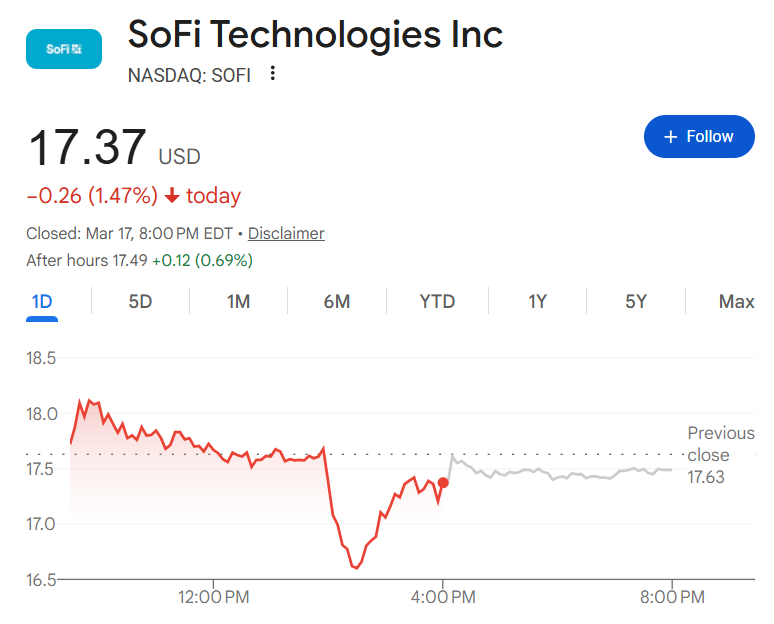774x624 pixels.
Task: Click the SoFi logo icon
Action: [64, 49]
